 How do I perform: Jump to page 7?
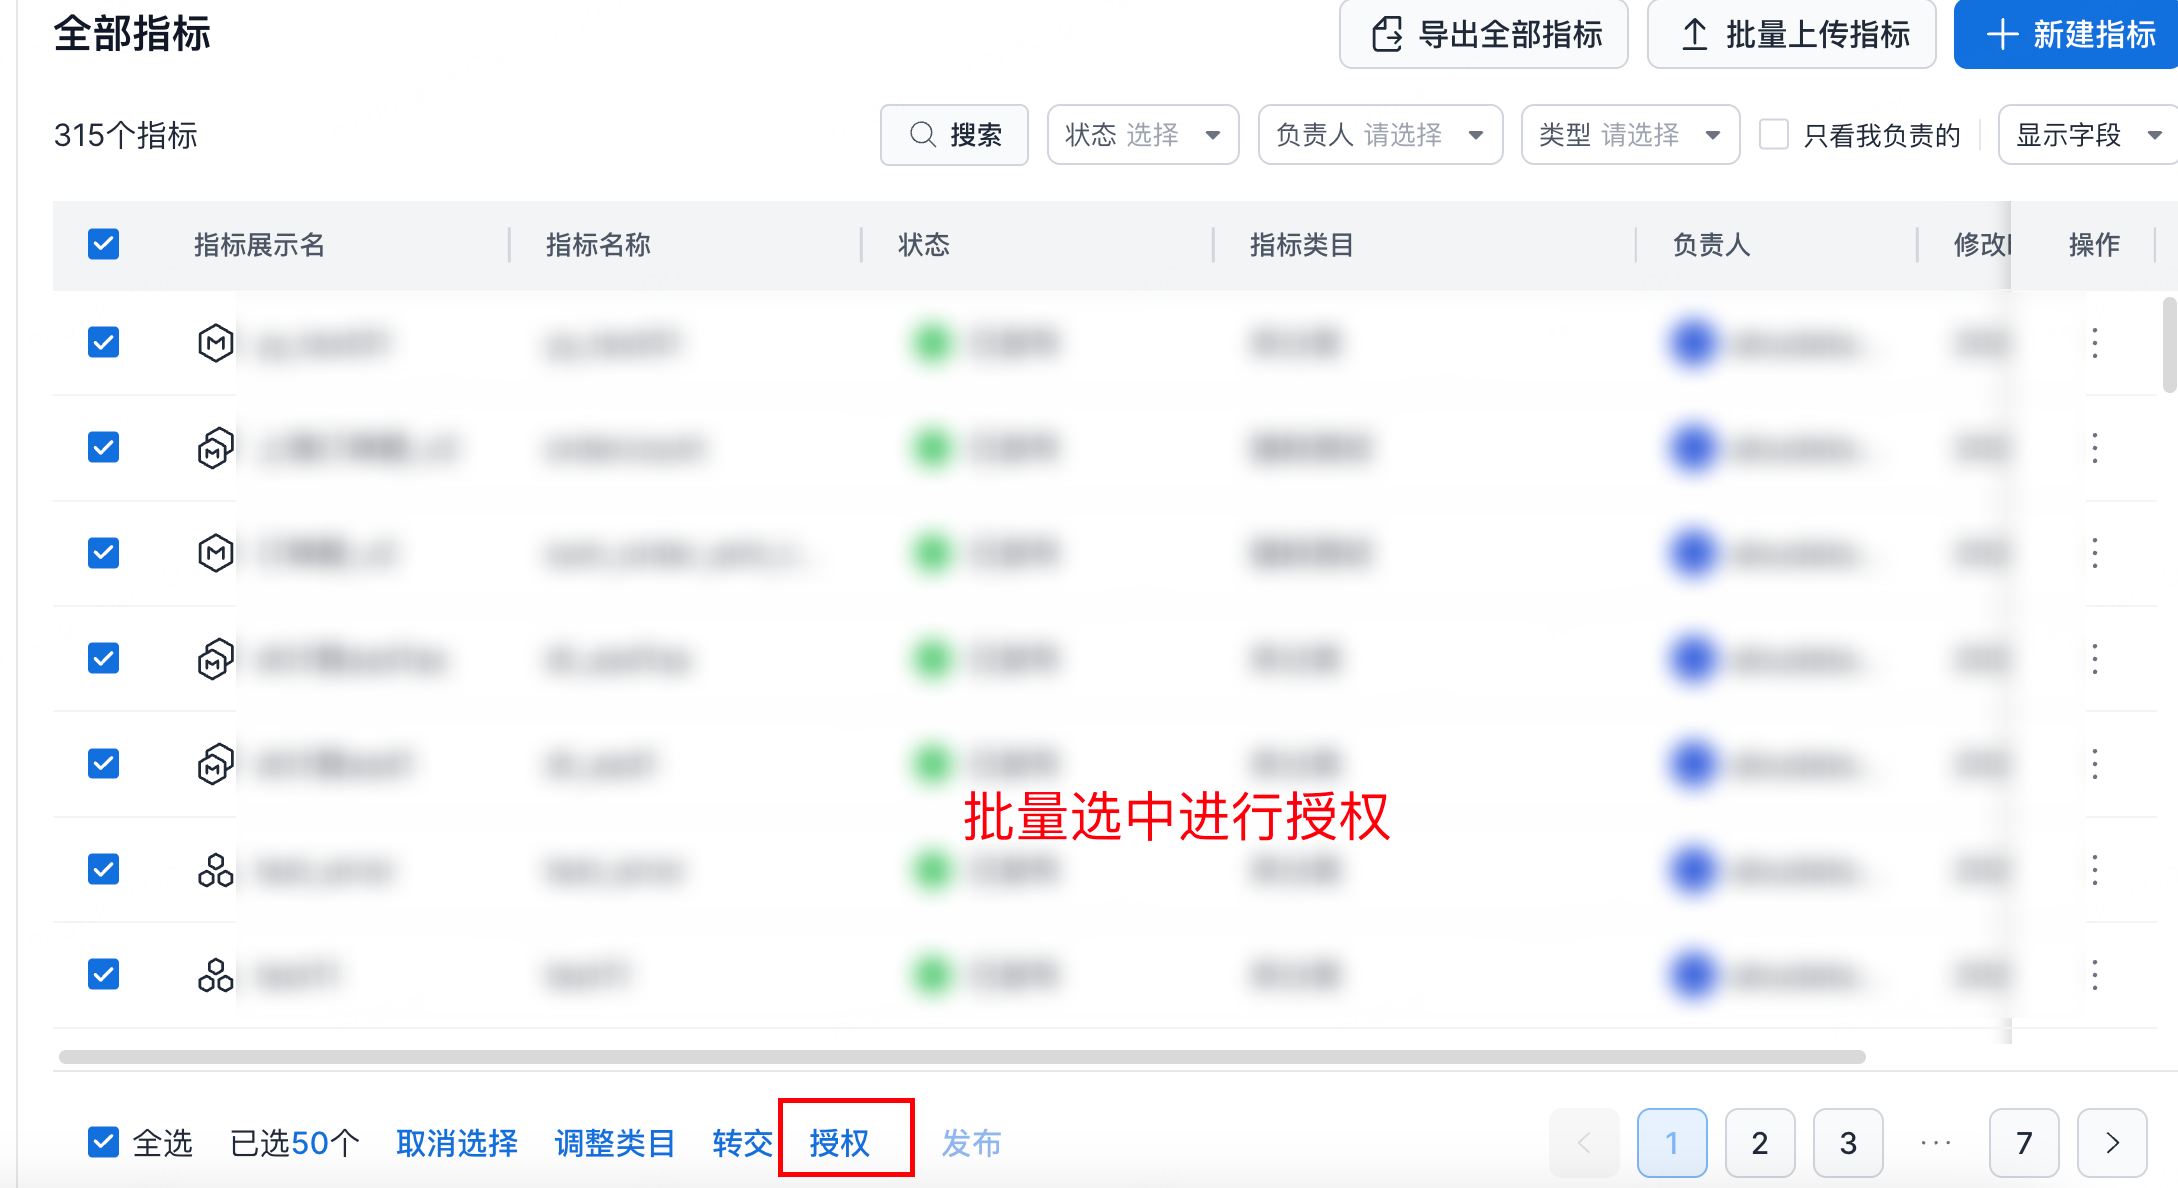coord(2023,1143)
